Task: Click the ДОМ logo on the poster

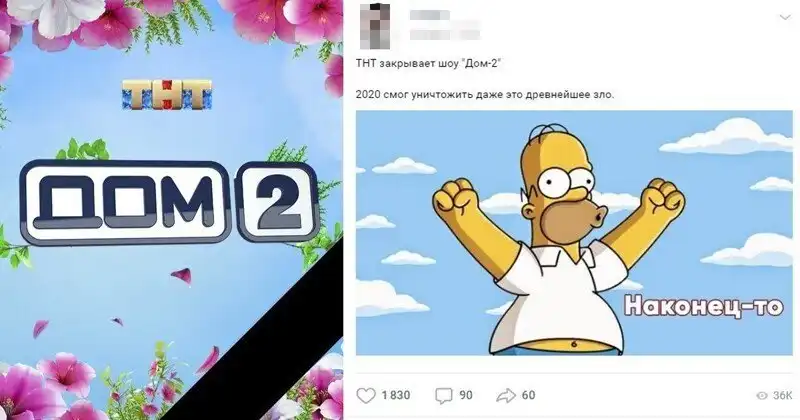Action: [x=126, y=202]
